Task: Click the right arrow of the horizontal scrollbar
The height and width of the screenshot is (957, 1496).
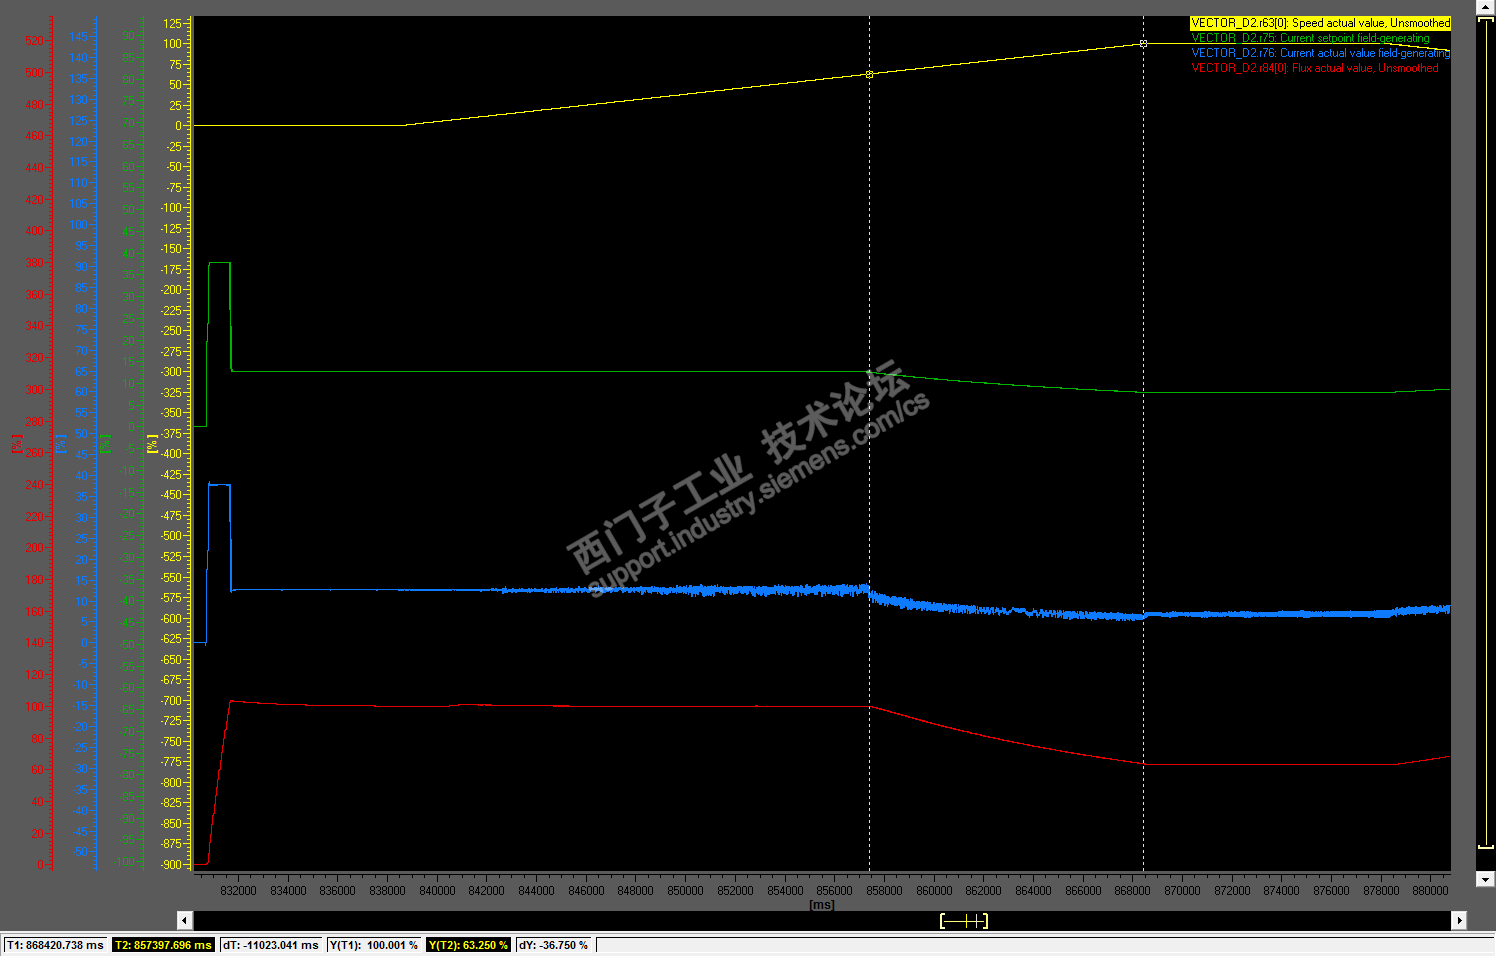Action: (1459, 920)
